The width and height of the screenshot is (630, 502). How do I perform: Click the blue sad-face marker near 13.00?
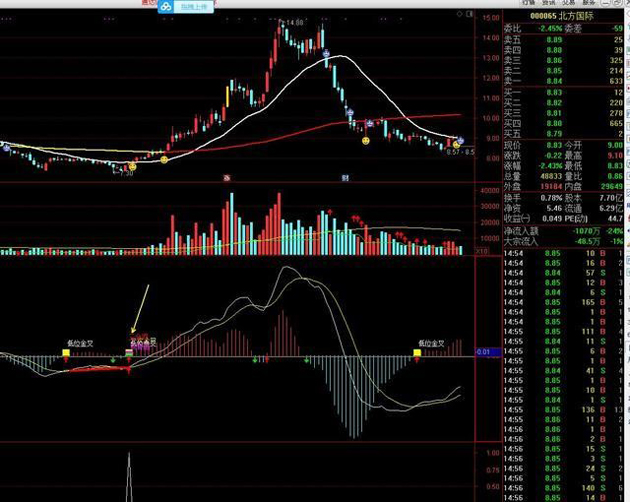coord(326,53)
